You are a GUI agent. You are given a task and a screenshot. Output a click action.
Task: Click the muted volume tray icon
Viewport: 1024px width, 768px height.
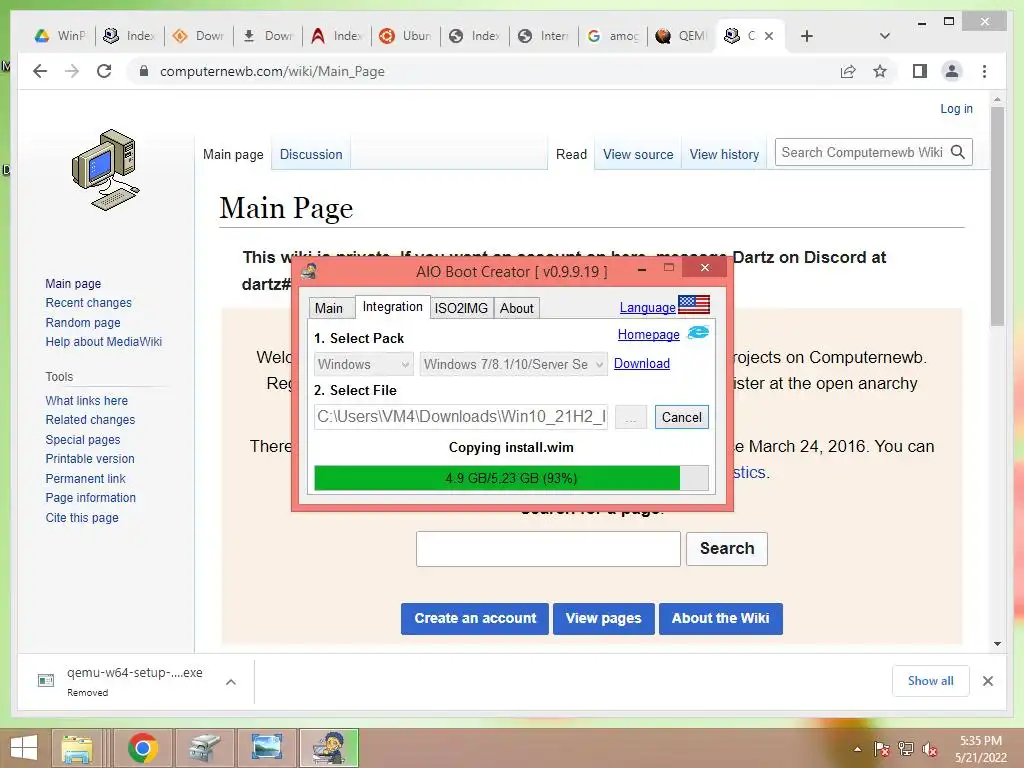tap(929, 749)
